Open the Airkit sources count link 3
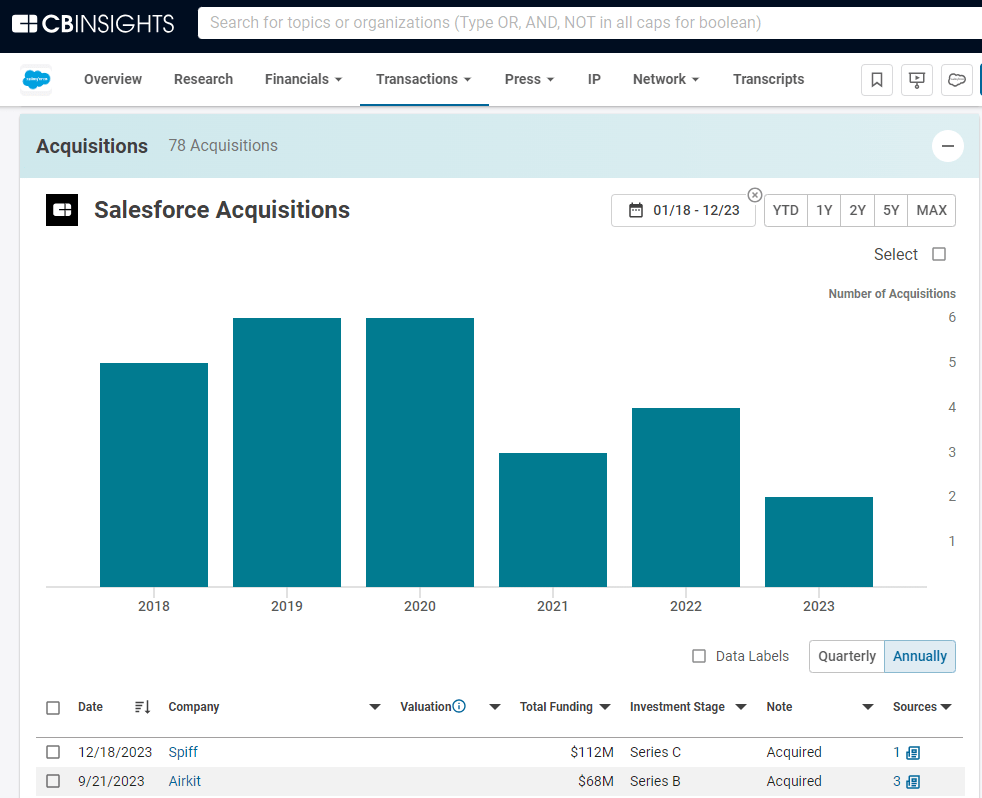The image size is (982, 798). click(x=897, y=781)
